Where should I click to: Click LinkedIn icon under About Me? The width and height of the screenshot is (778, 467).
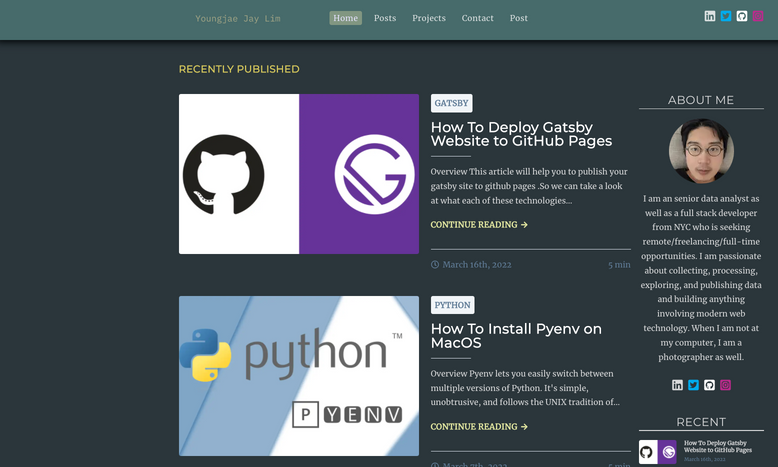pyautogui.click(x=677, y=385)
